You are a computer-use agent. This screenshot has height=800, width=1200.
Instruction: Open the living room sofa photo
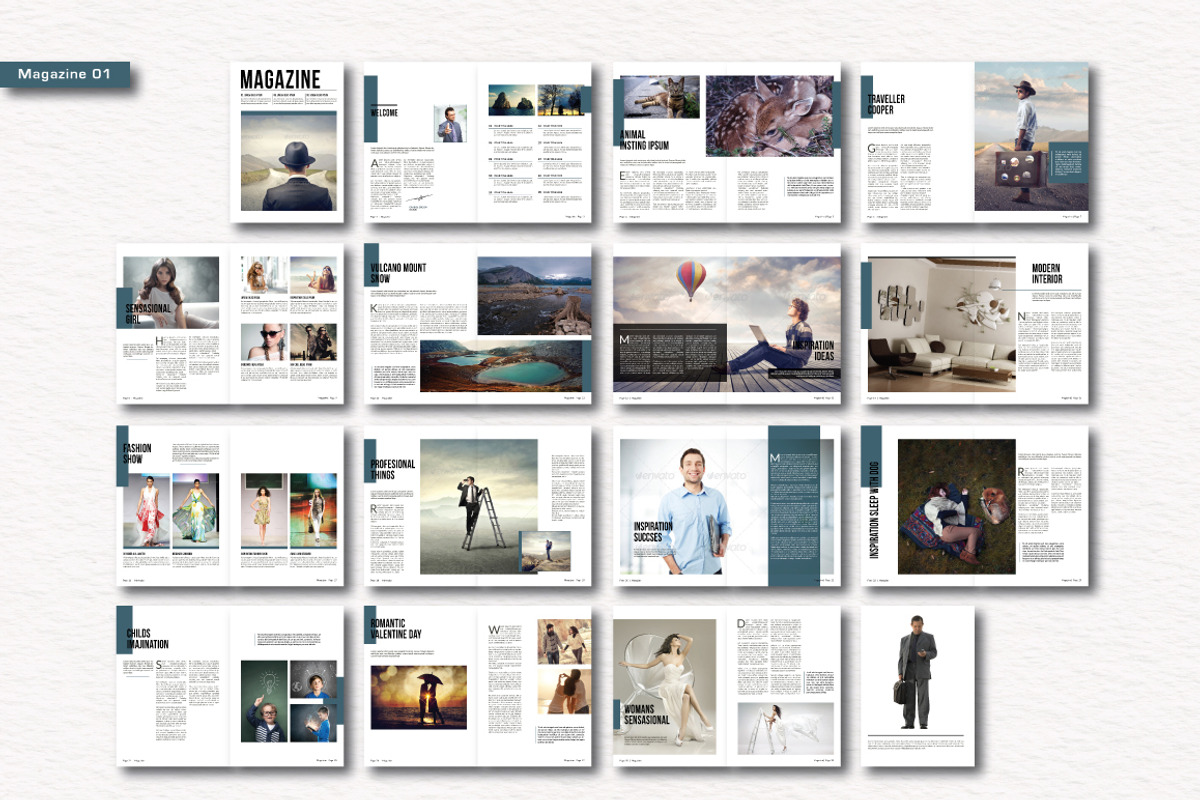click(941, 322)
